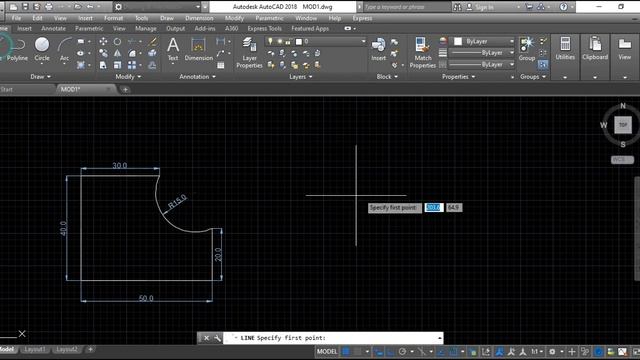Toggle layer 0 freeze sun icon
Screen dimensions: 640x360
pos(279,41)
